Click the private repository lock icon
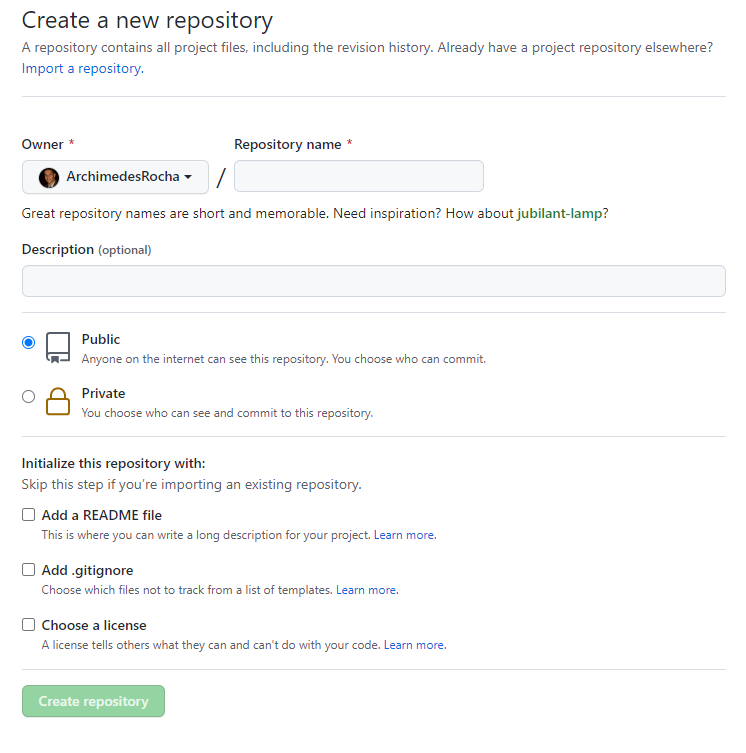 pyautogui.click(x=58, y=401)
